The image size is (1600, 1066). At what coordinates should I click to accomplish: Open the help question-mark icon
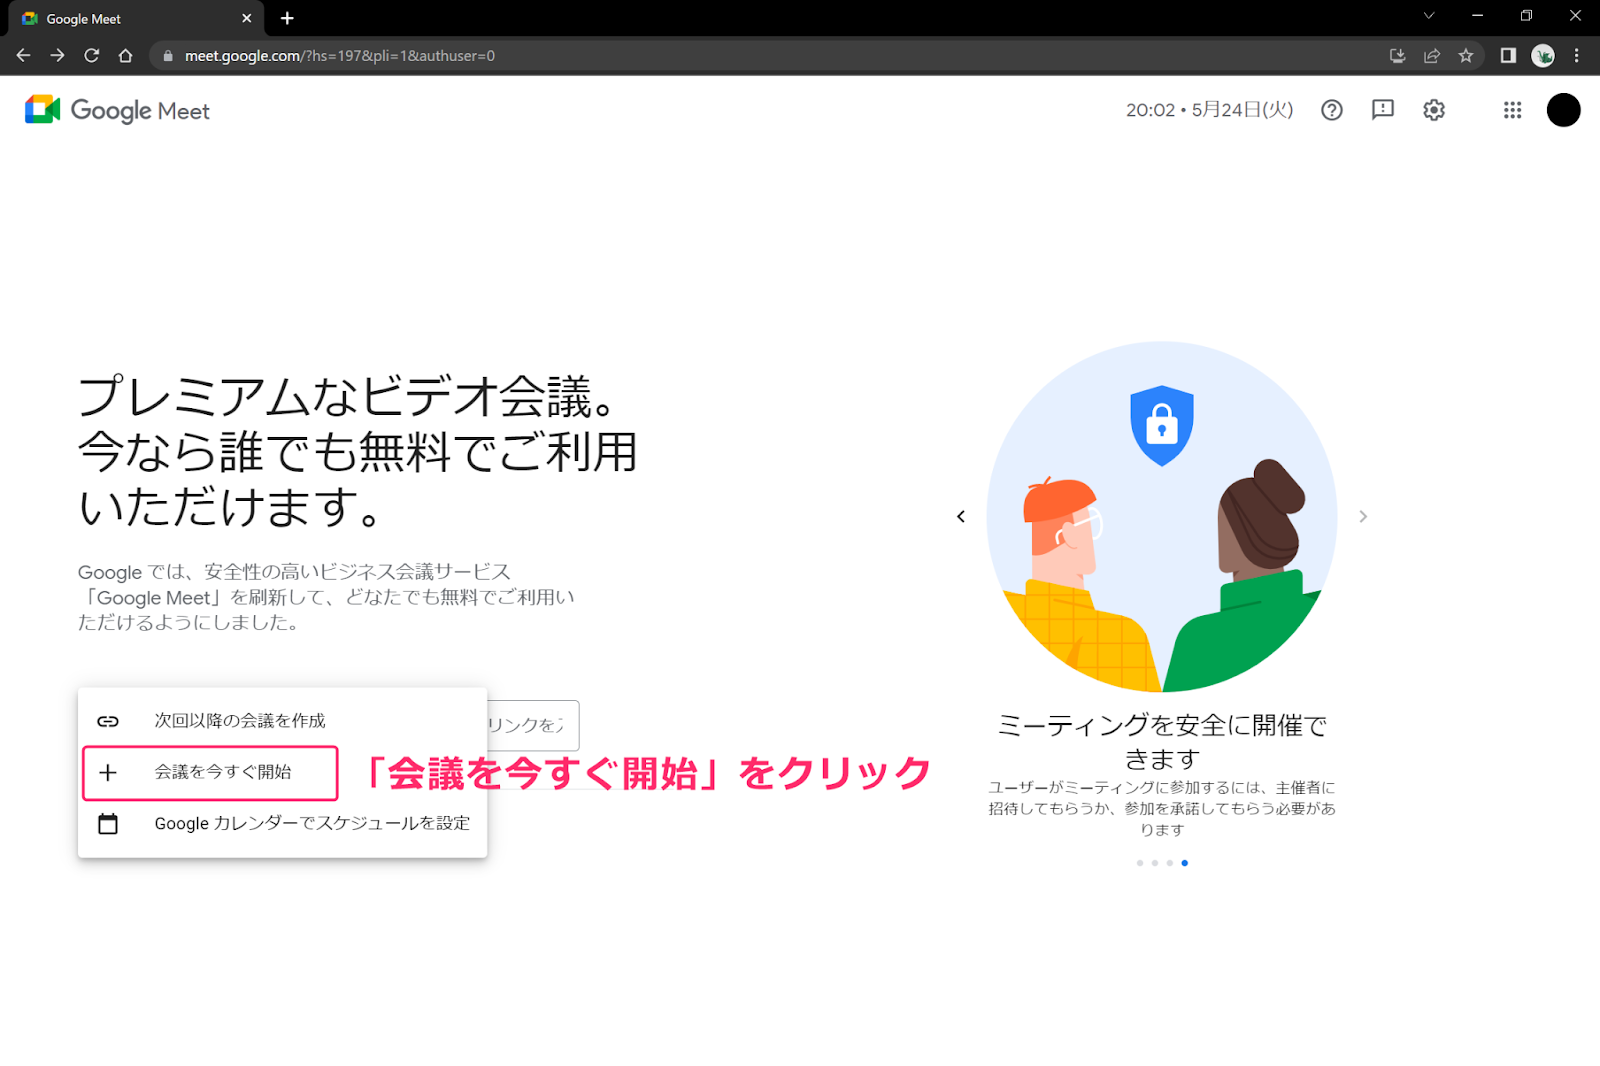[1331, 110]
